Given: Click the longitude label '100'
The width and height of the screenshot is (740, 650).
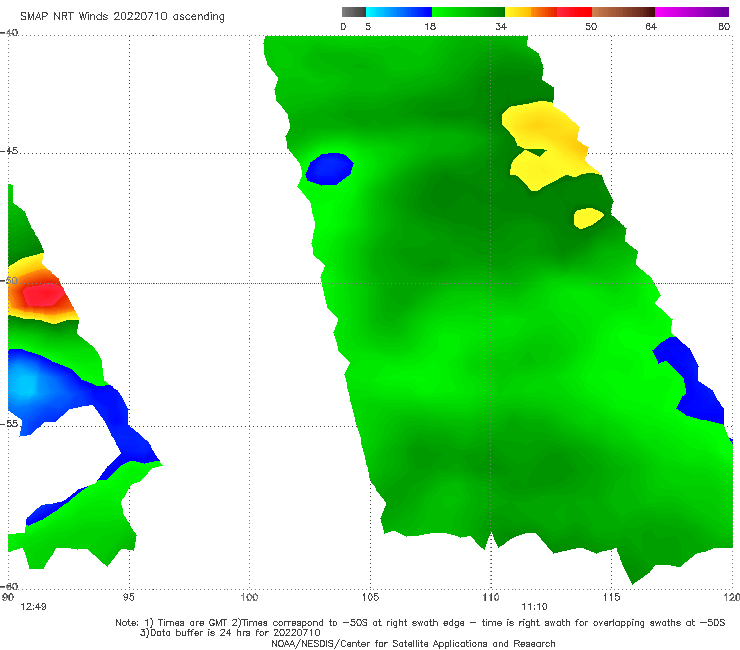Looking at the screenshot, I should pyautogui.click(x=249, y=597).
